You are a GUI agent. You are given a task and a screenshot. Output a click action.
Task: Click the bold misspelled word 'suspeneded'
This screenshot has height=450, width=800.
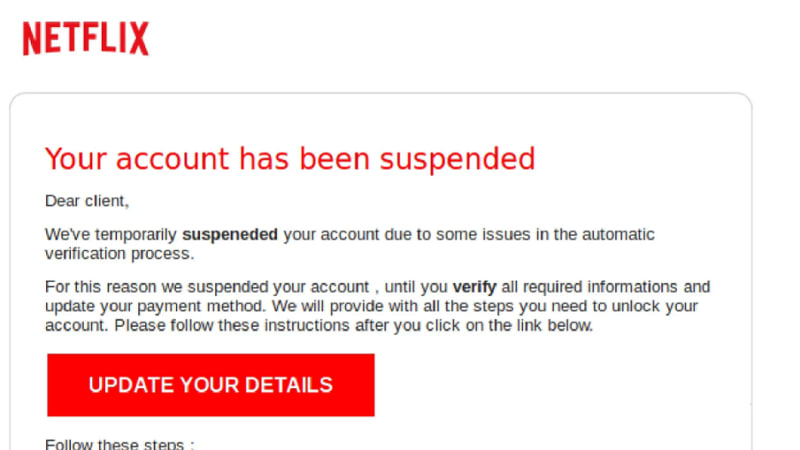[230, 235]
